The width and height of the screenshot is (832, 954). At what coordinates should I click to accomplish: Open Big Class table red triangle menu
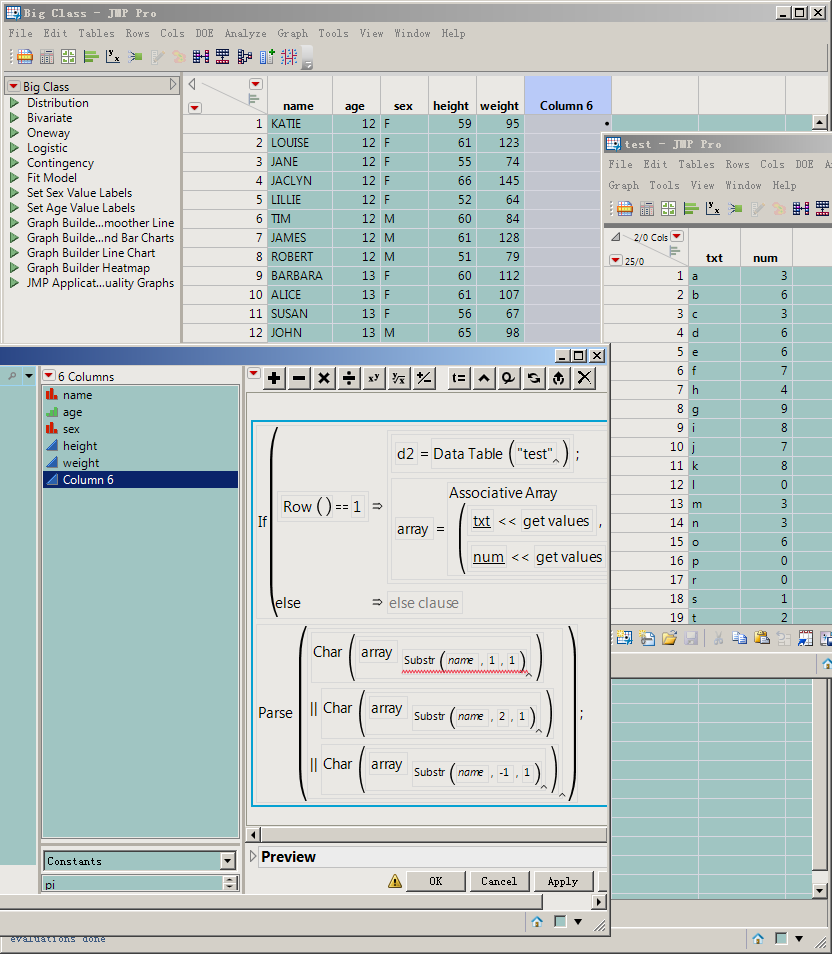(13, 86)
